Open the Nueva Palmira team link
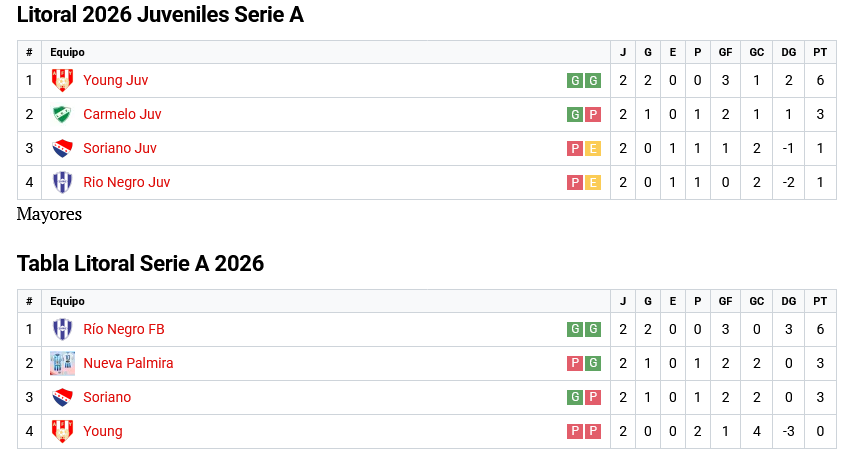Screen dimensions: 858x463 128,364
